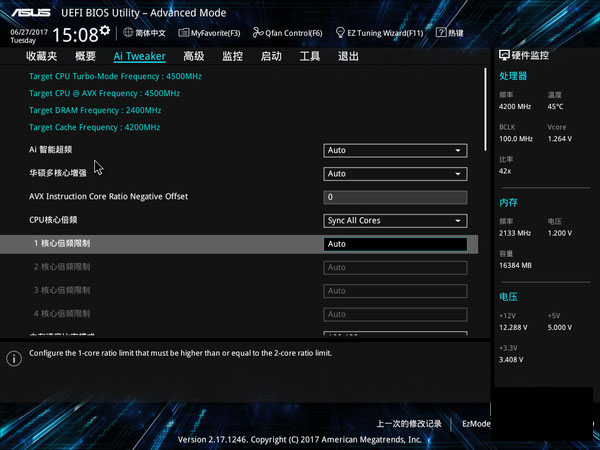Click Target DRAM Frequency : 2400MHz text
This screenshot has width=600, height=450.
[x=95, y=110]
